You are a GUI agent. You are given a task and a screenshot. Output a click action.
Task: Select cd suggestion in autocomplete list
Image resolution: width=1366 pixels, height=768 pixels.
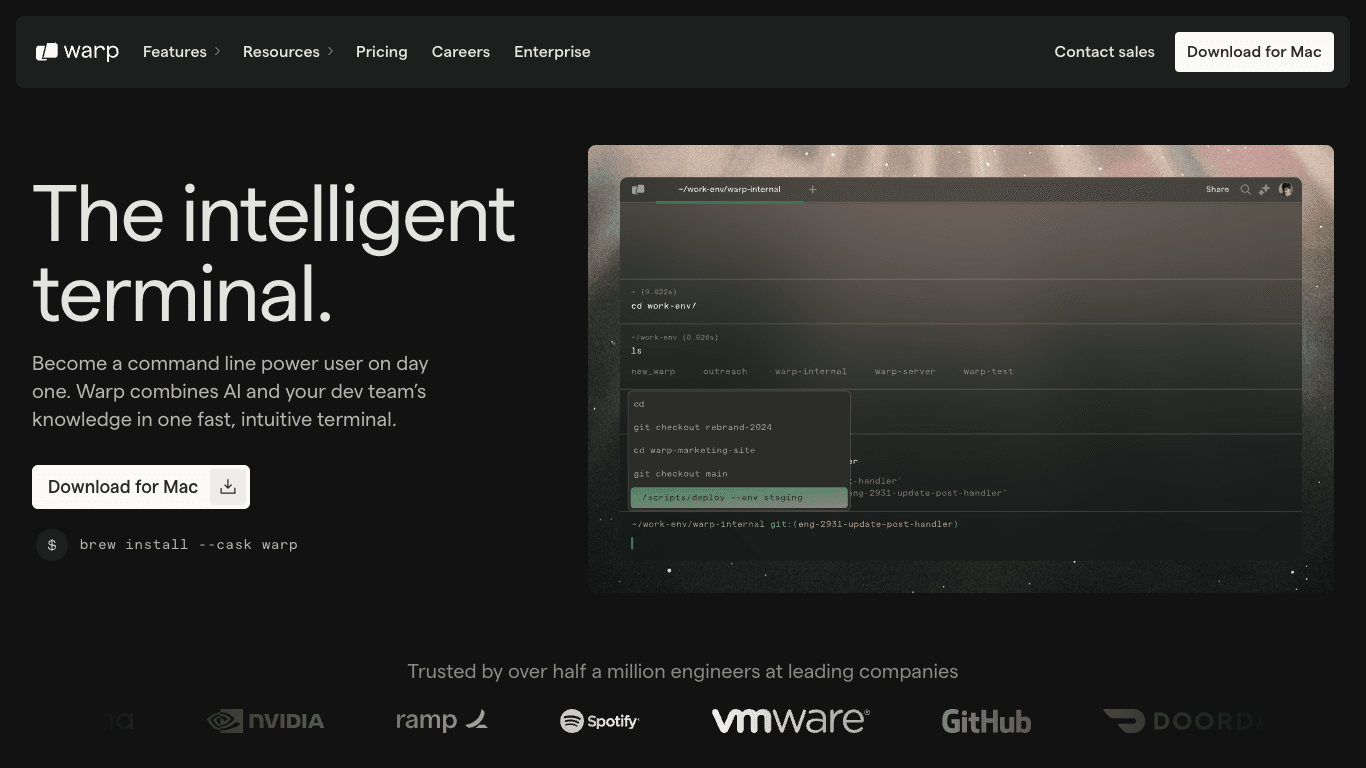tap(739, 404)
